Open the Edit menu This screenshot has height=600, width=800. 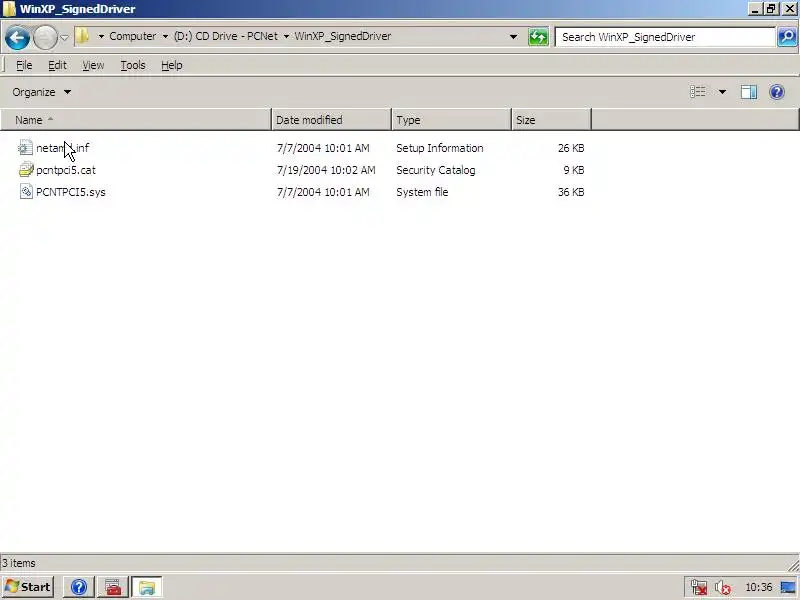tap(57, 65)
